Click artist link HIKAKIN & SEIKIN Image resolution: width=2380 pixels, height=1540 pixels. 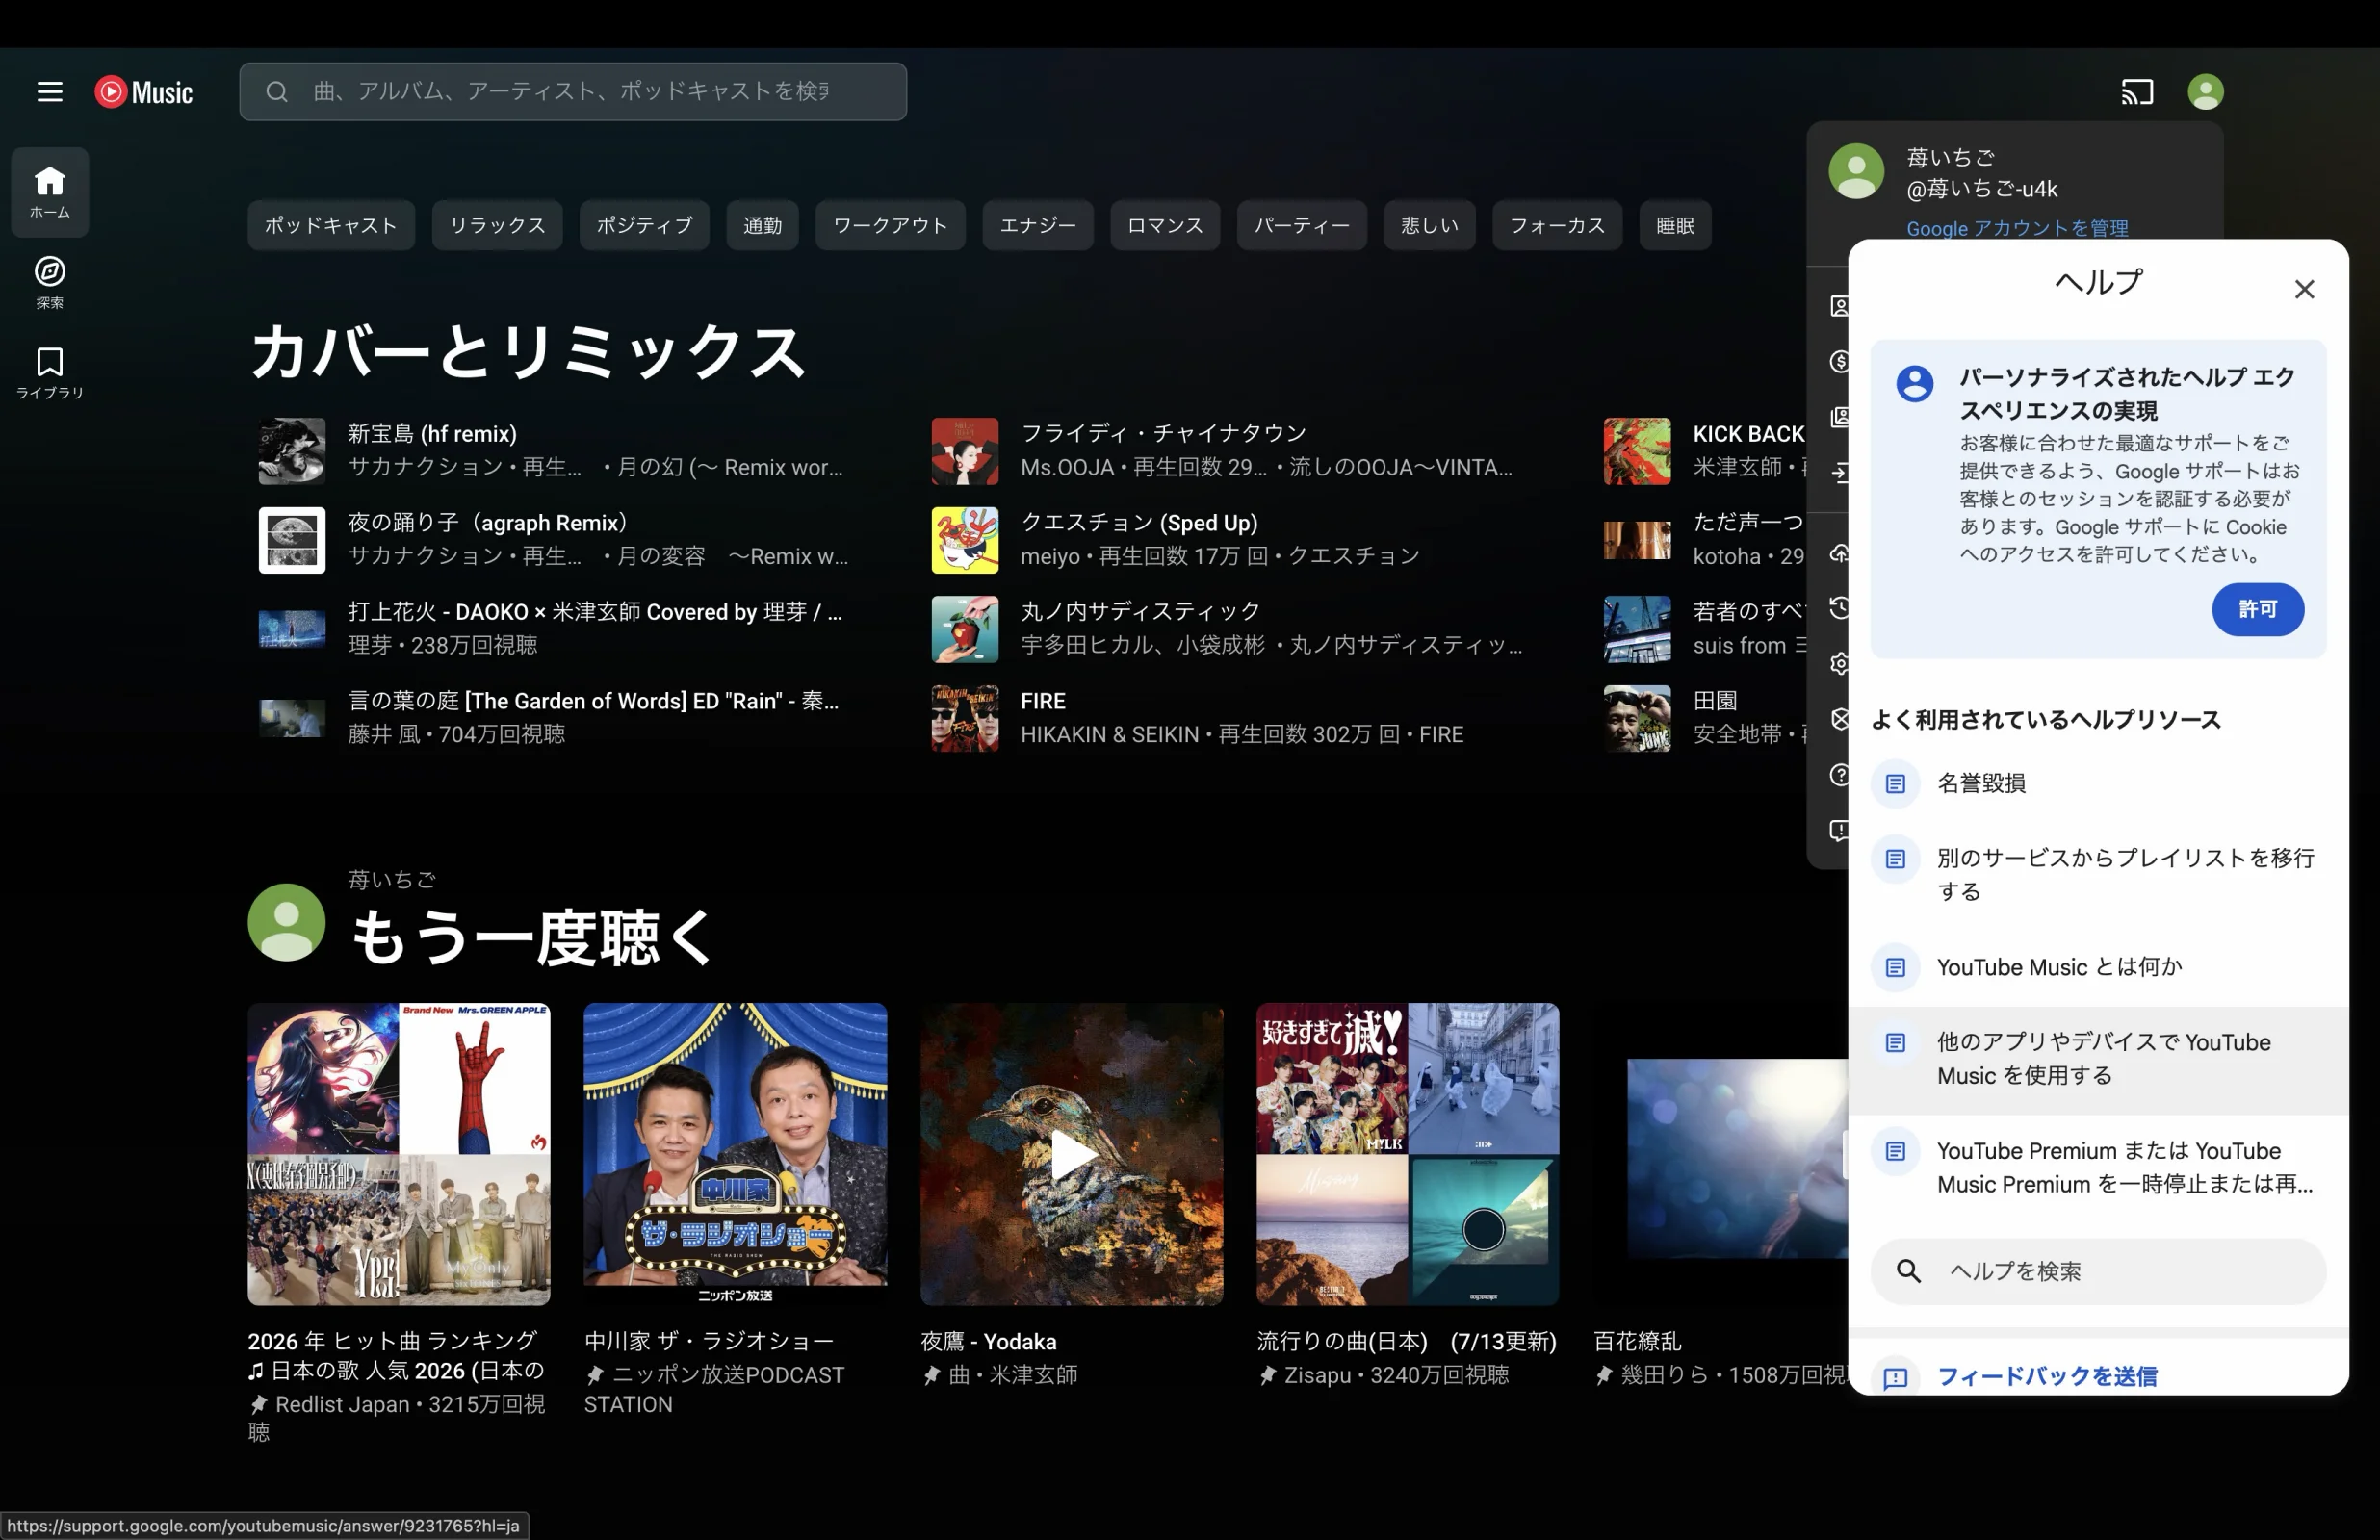coord(1109,735)
